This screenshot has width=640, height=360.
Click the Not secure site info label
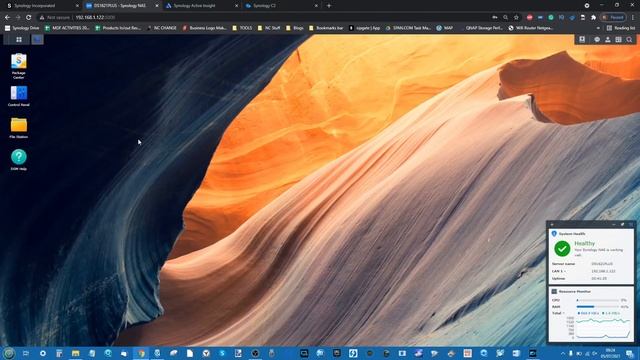click(x=55, y=17)
